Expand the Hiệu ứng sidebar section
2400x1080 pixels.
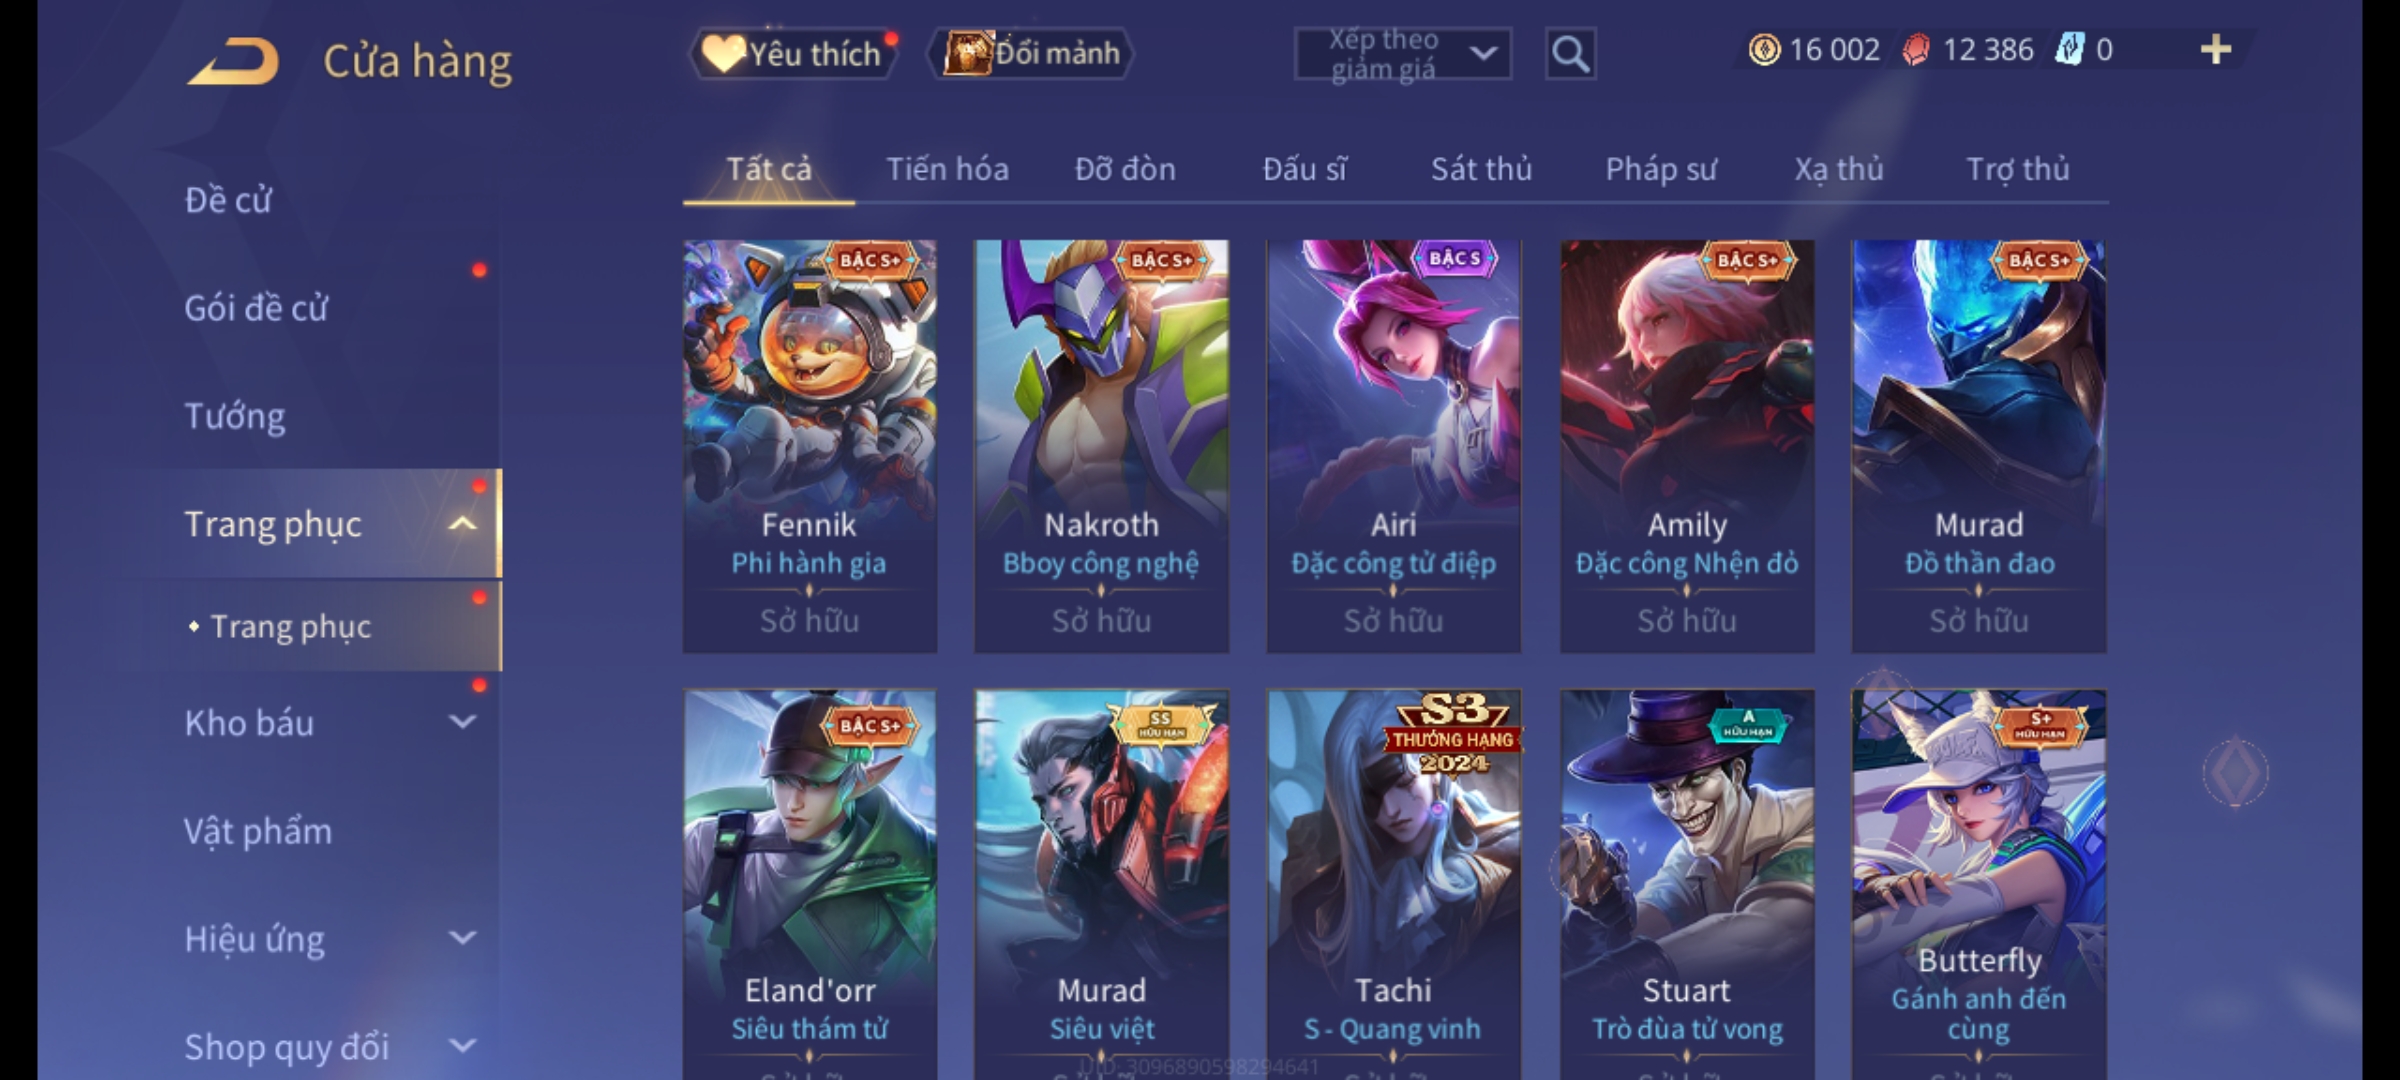tap(462, 938)
